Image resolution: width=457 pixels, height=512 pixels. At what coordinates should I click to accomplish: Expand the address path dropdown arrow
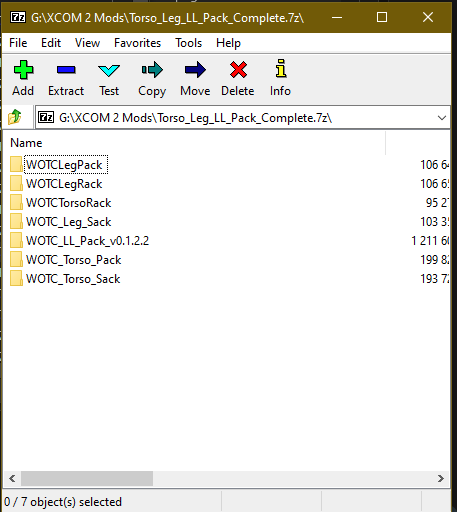pyautogui.click(x=442, y=118)
